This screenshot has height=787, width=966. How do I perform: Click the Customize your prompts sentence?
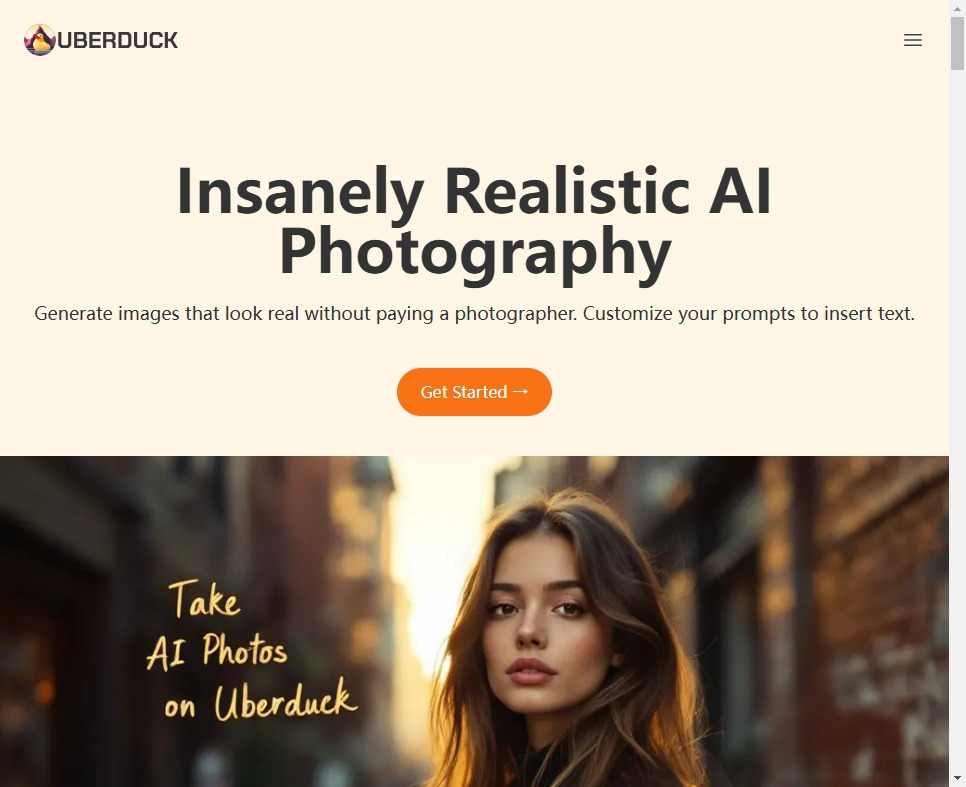749,314
